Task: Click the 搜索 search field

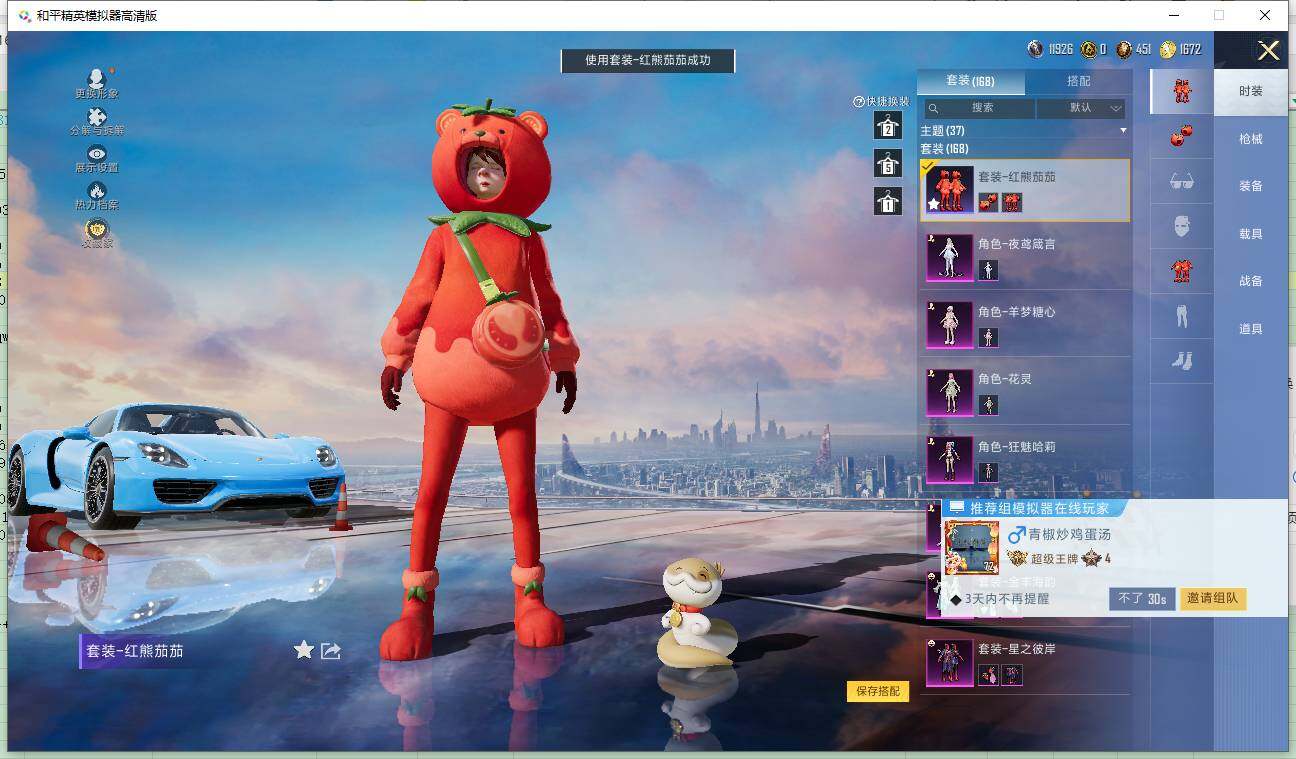Action: [979, 108]
